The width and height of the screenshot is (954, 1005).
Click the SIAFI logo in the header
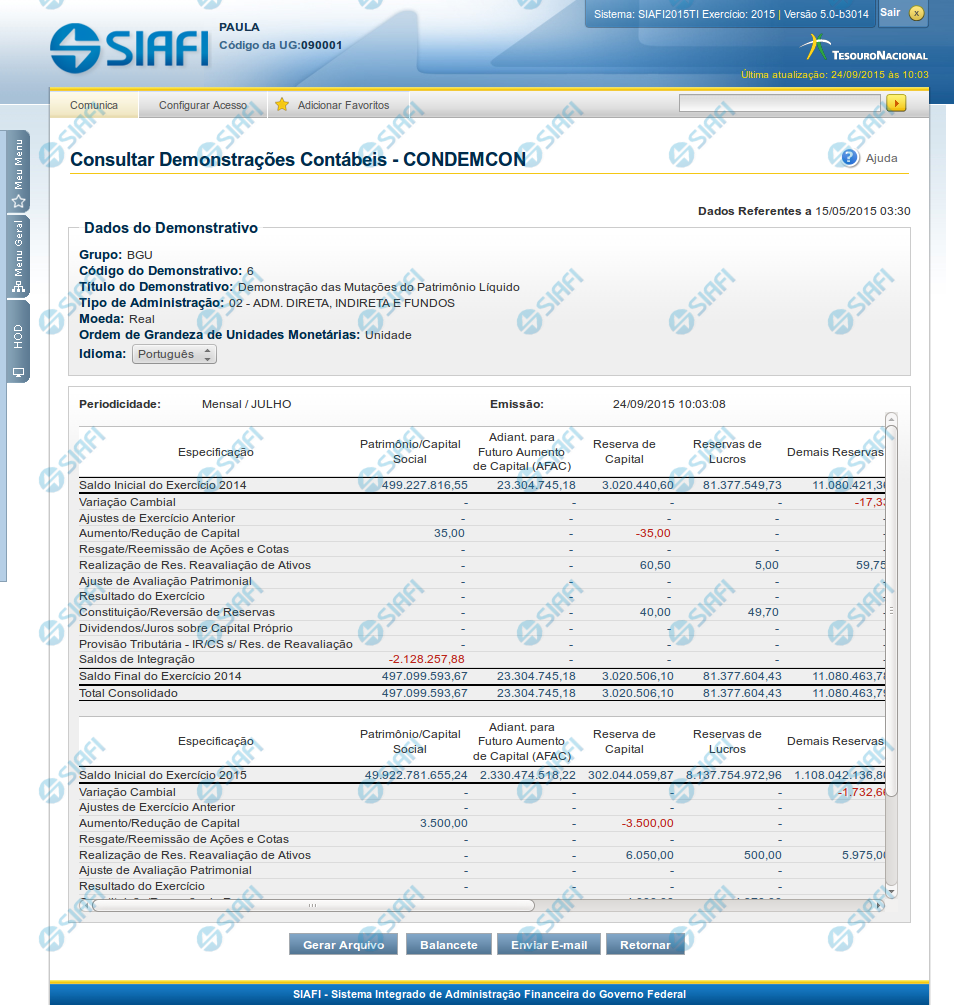(x=128, y=46)
